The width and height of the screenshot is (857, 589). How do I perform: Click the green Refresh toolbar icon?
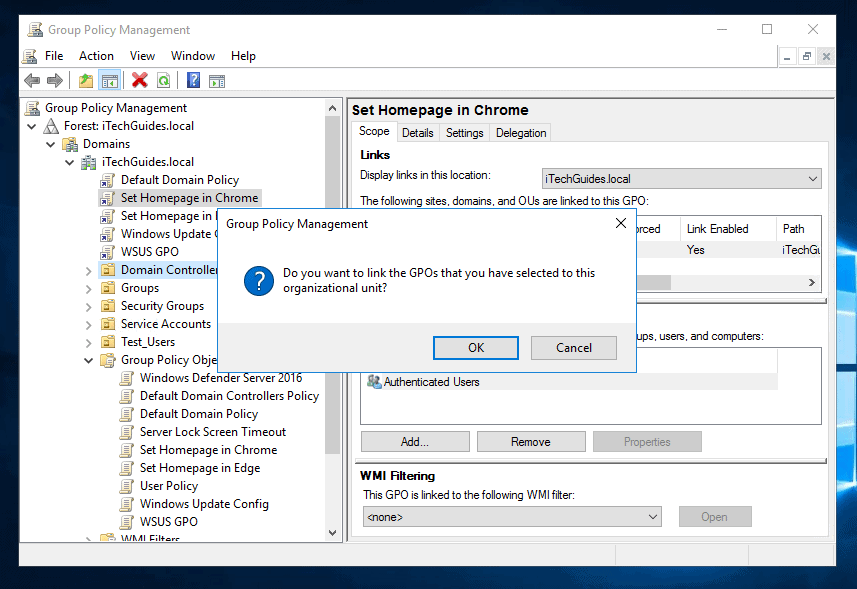pyautogui.click(x=162, y=81)
